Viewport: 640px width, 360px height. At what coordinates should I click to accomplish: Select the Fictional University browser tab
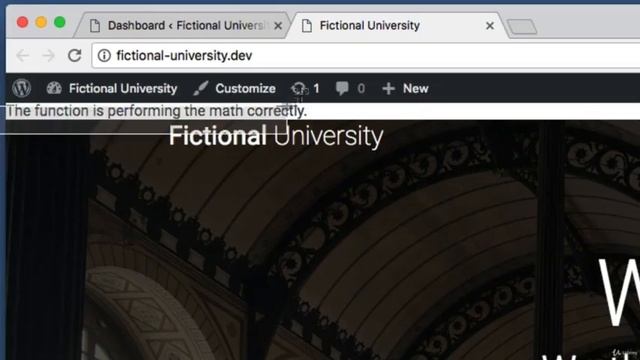398,25
